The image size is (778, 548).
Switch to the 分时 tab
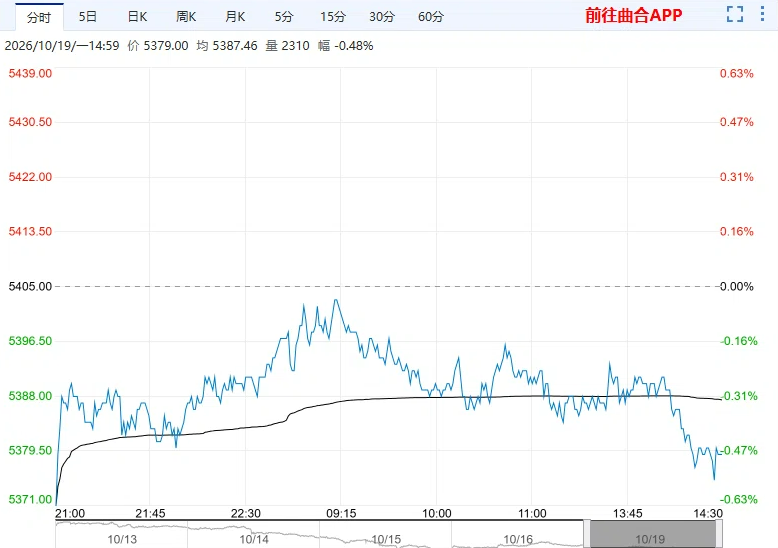[39, 17]
